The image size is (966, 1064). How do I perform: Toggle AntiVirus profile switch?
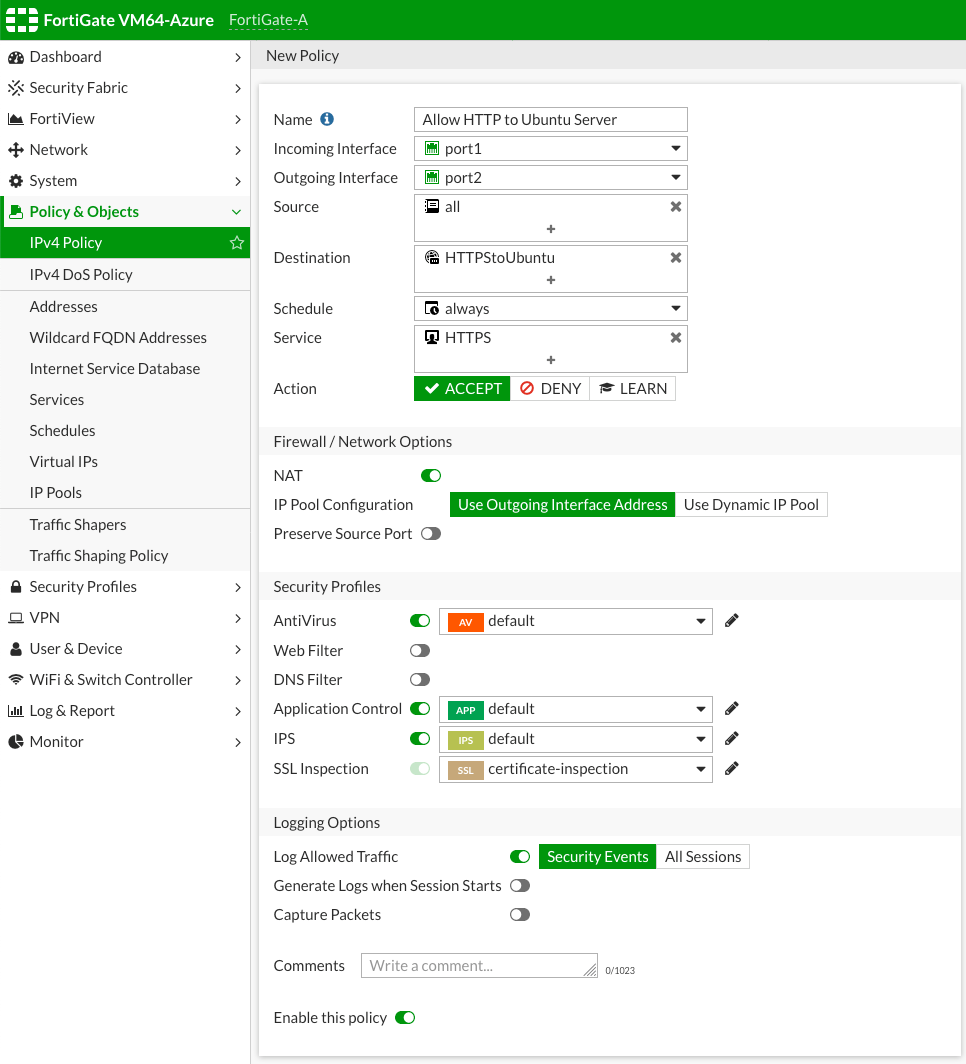(420, 621)
